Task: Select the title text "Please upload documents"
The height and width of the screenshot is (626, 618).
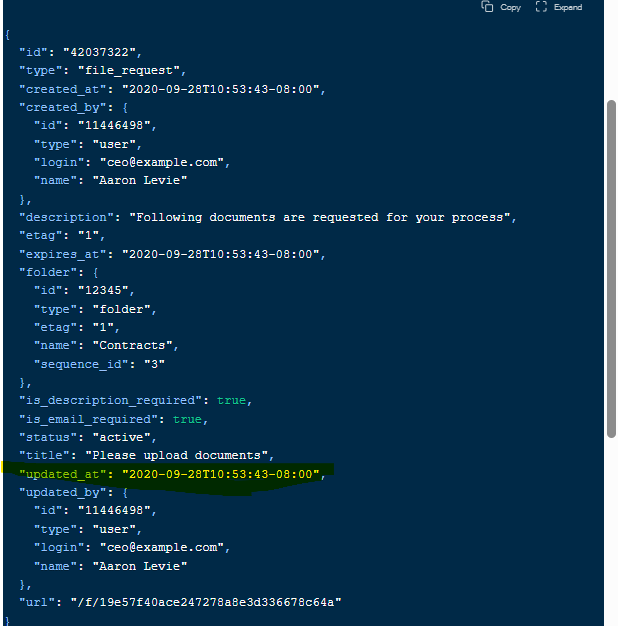Action: pos(176,456)
